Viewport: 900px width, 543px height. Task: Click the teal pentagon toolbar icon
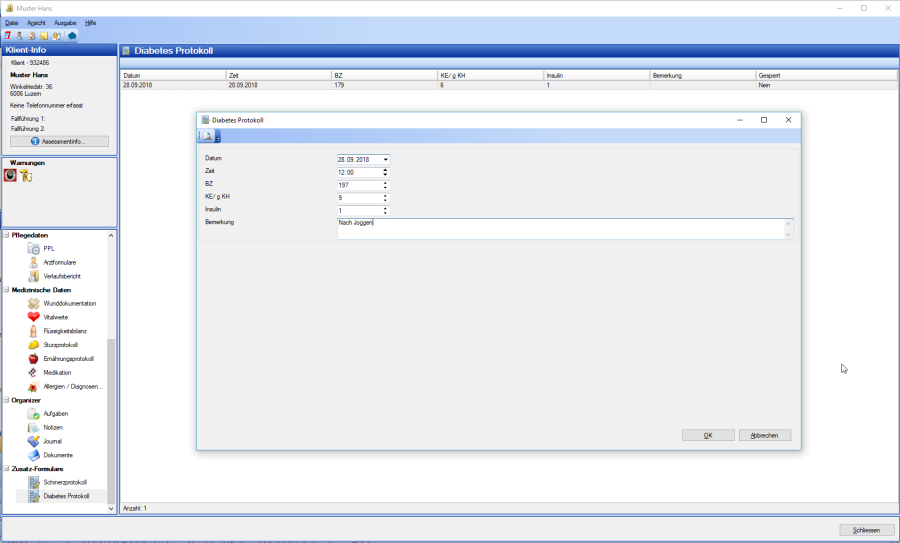[x=72, y=36]
